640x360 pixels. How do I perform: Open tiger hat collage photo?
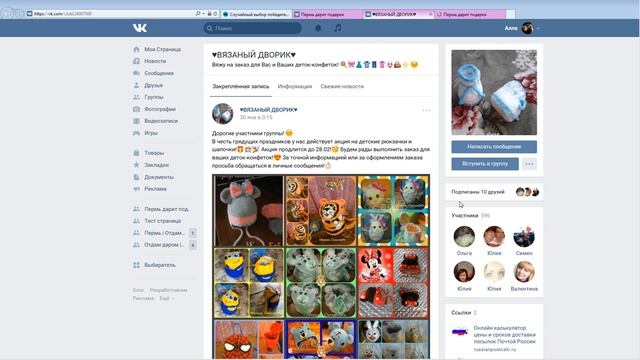(x=321, y=211)
